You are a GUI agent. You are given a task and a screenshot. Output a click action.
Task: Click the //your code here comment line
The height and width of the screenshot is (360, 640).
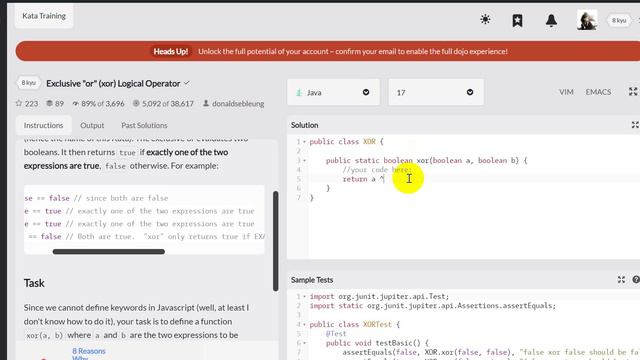[377, 170]
